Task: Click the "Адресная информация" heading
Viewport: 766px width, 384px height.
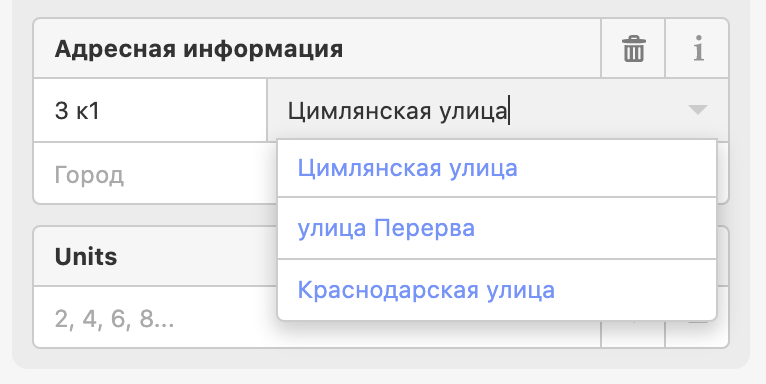Action: pos(199,49)
